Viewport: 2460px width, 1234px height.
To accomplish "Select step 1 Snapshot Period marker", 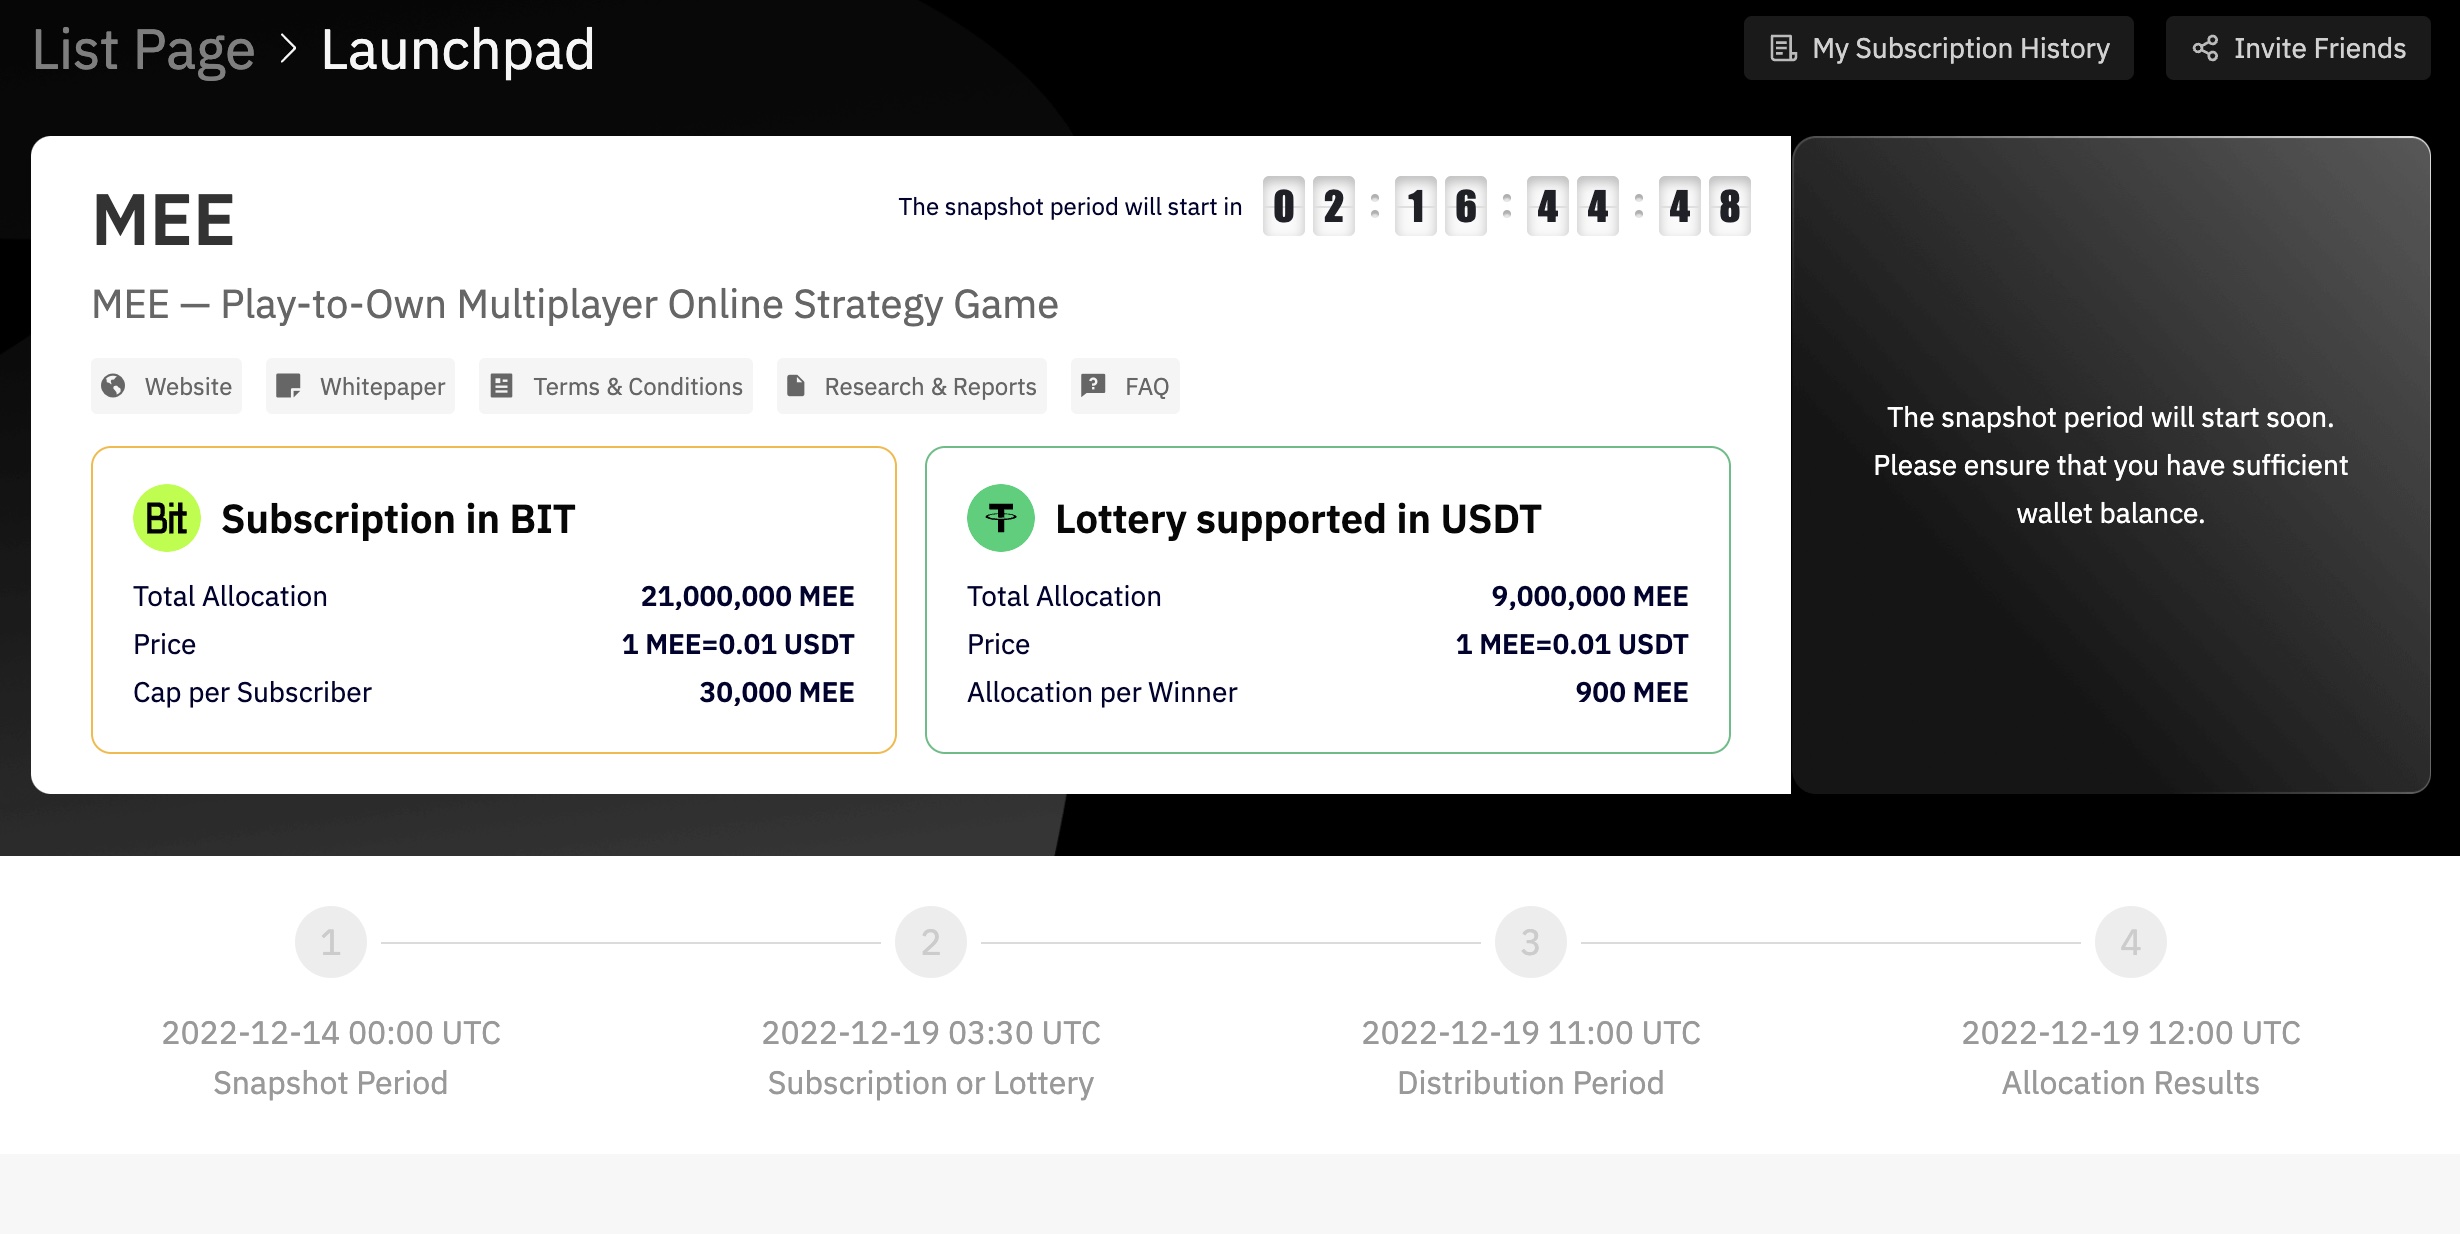I will point(330,942).
